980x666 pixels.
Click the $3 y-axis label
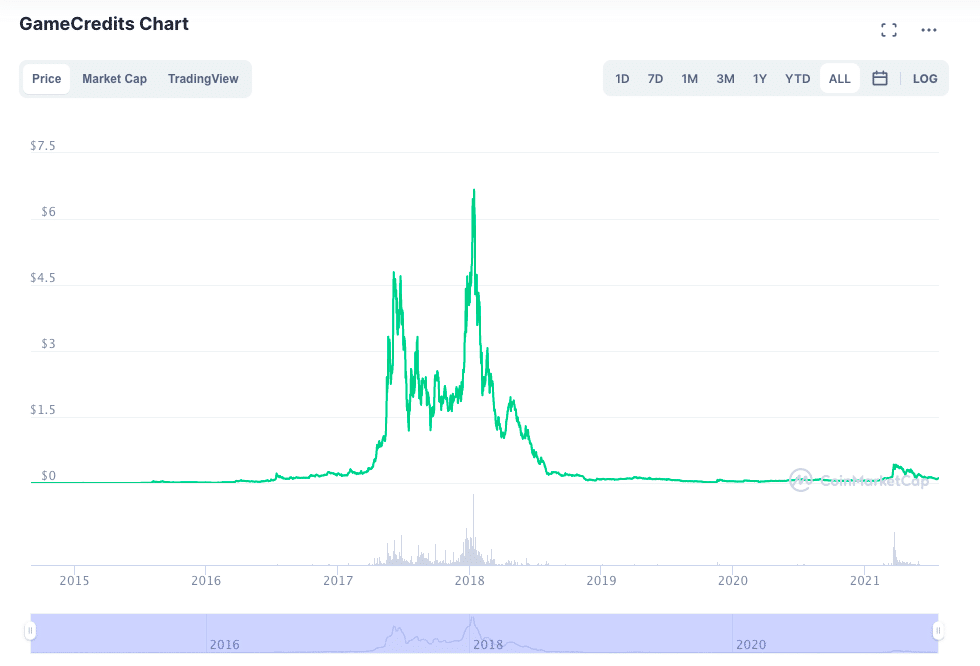(48, 344)
